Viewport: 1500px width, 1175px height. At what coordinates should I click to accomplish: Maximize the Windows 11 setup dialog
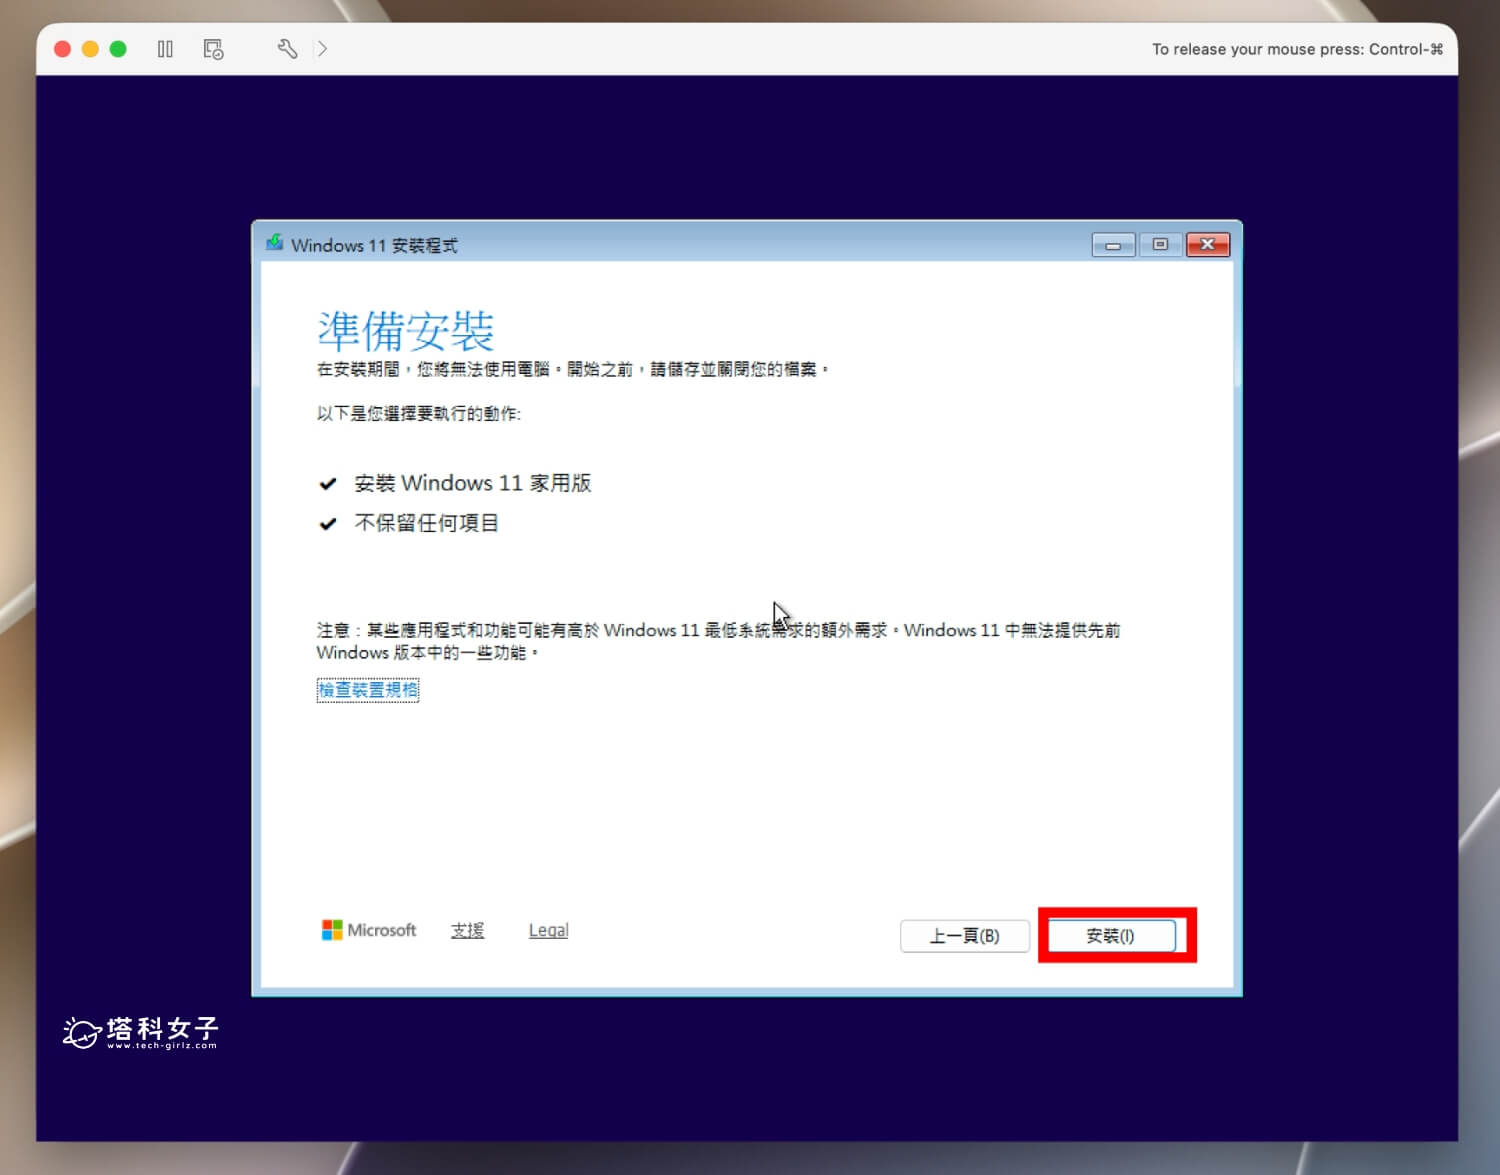(1160, 245)
